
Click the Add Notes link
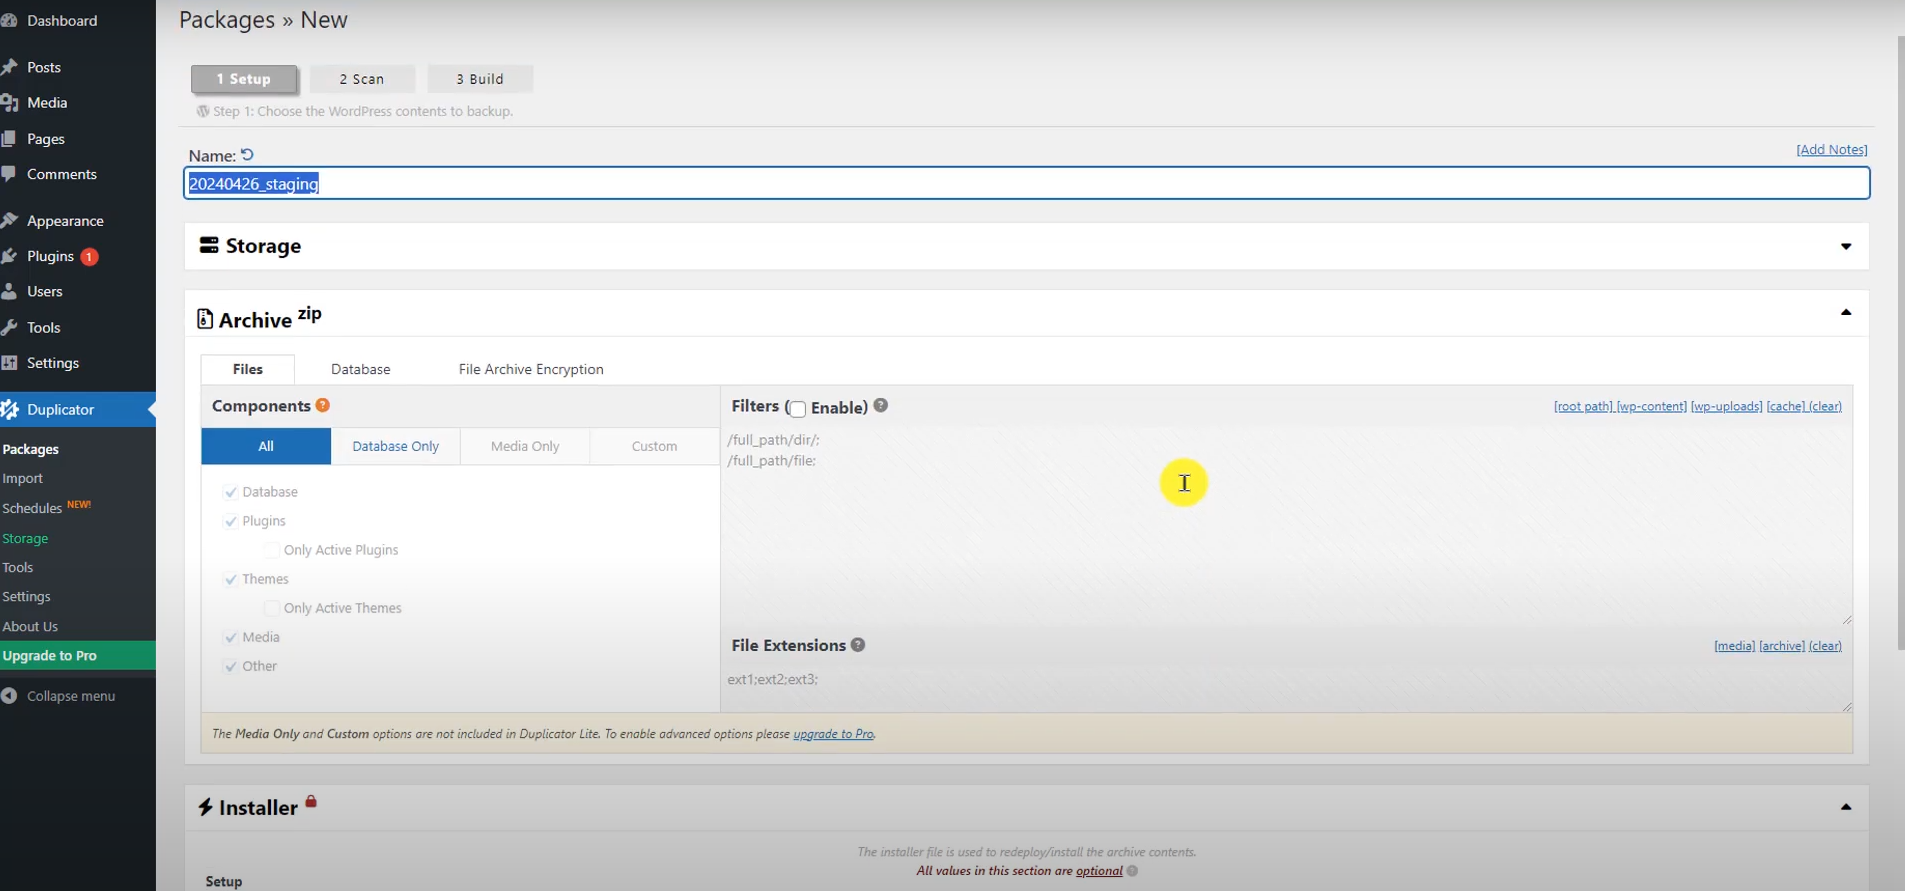(1831, 150)
